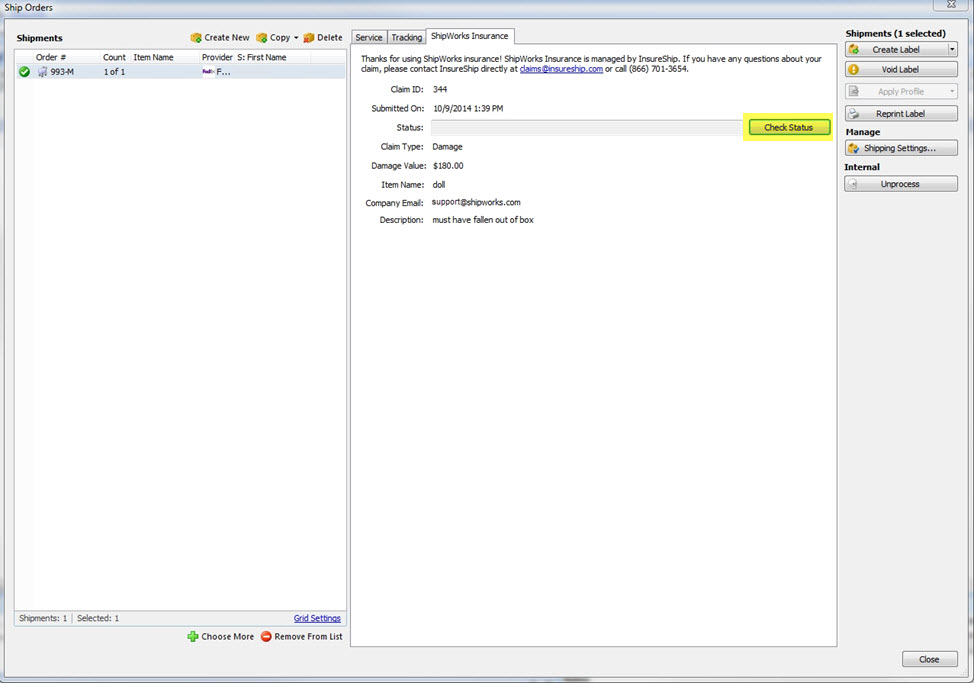
Task: Click the Void Label button text
Action: (900, 70)
